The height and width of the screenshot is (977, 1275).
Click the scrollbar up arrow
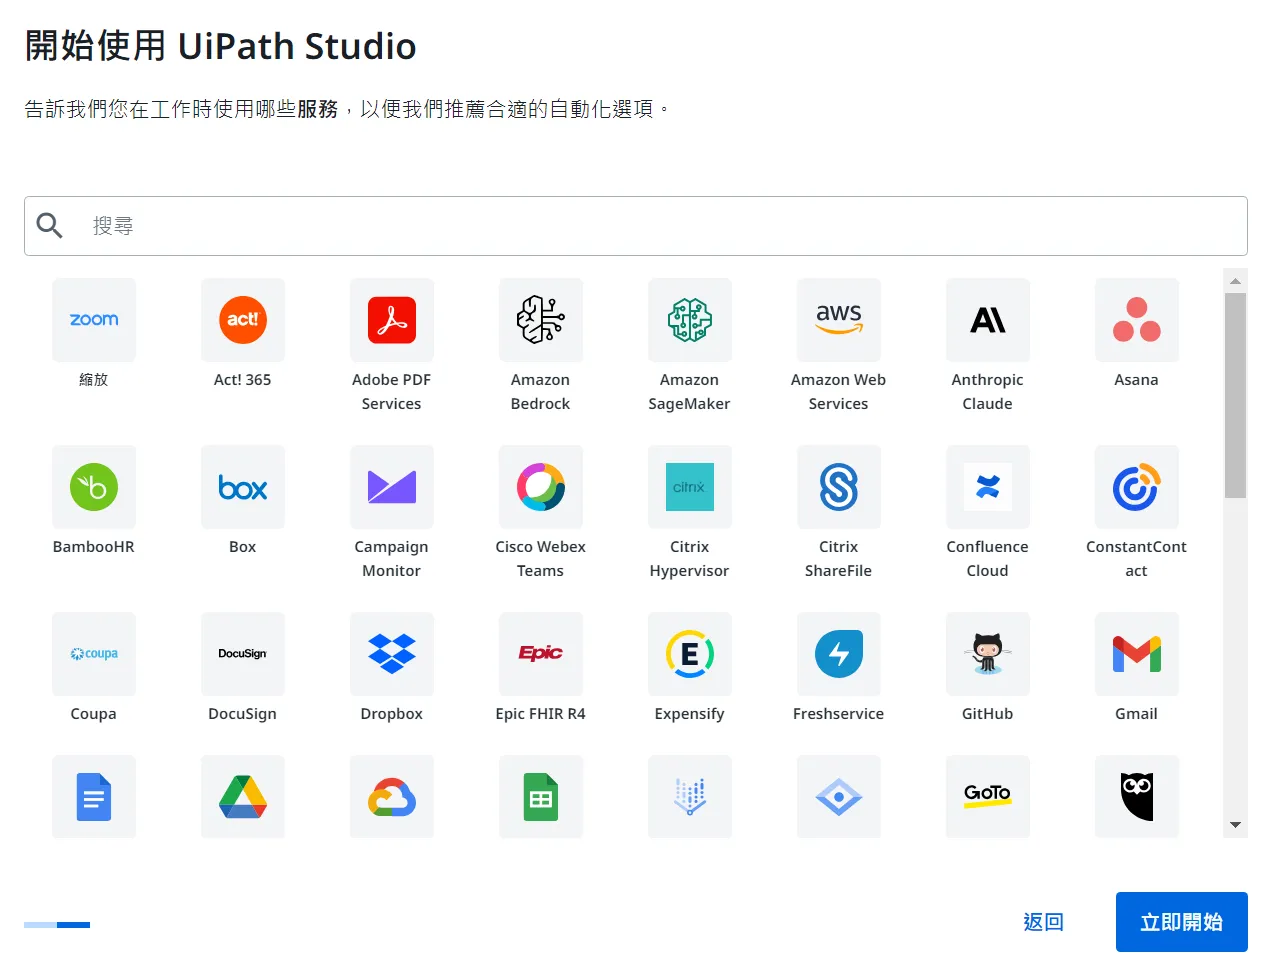pos(1236,281)
